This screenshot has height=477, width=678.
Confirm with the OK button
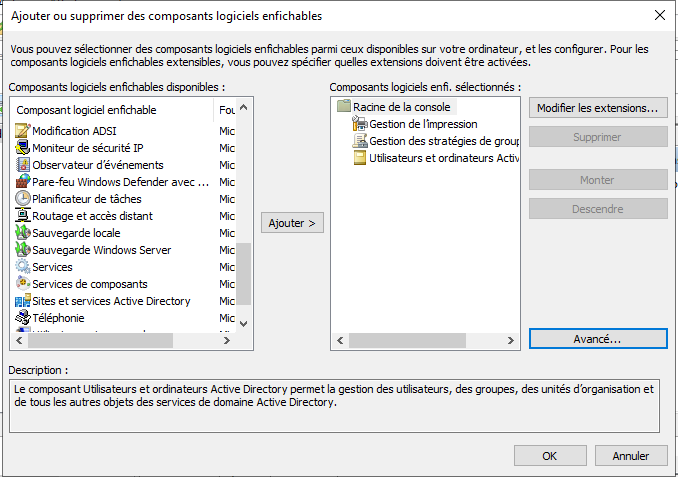549,456
